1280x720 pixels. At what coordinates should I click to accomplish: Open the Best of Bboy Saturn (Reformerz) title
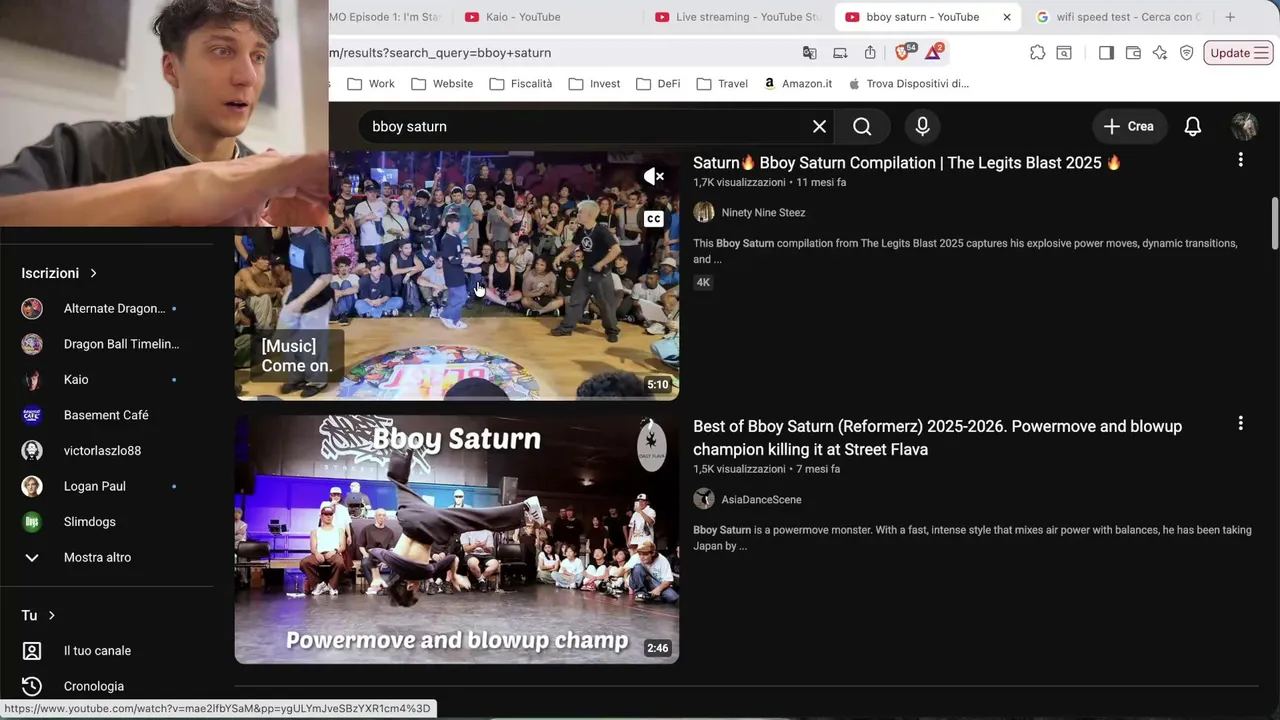(937, 438)
